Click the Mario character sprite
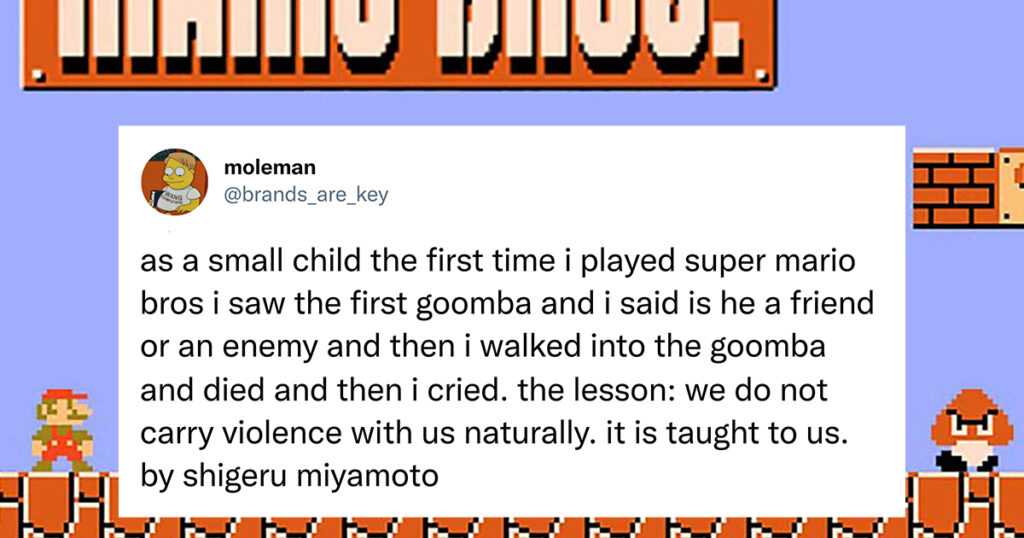The height and width of the screenshot is (538, 1024). pyautogui.click(x=62, y=430)
